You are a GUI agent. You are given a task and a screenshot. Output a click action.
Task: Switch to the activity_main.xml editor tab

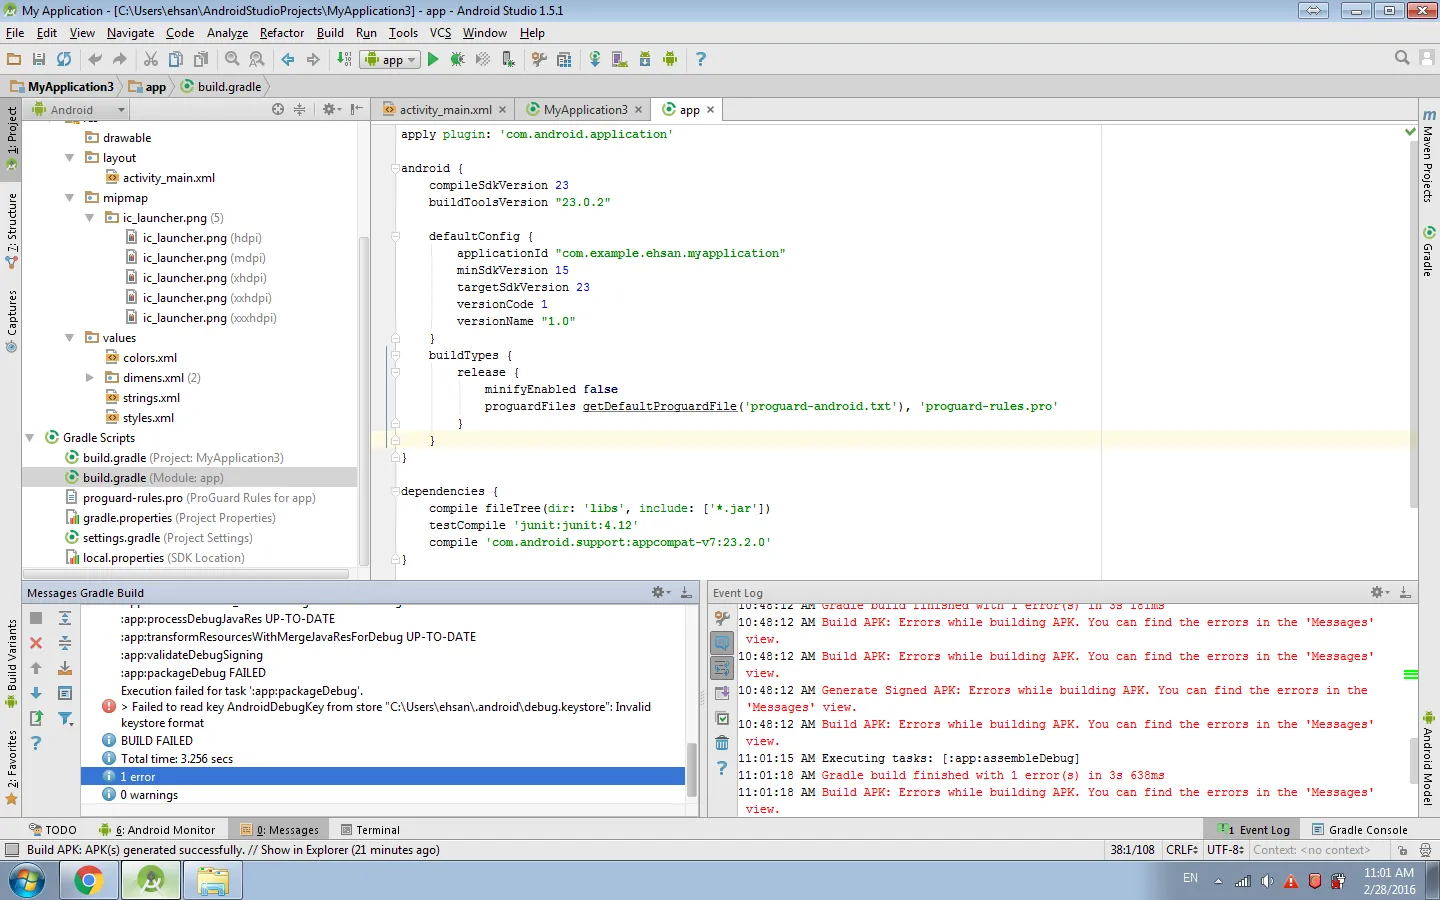[x=444, y=110]
